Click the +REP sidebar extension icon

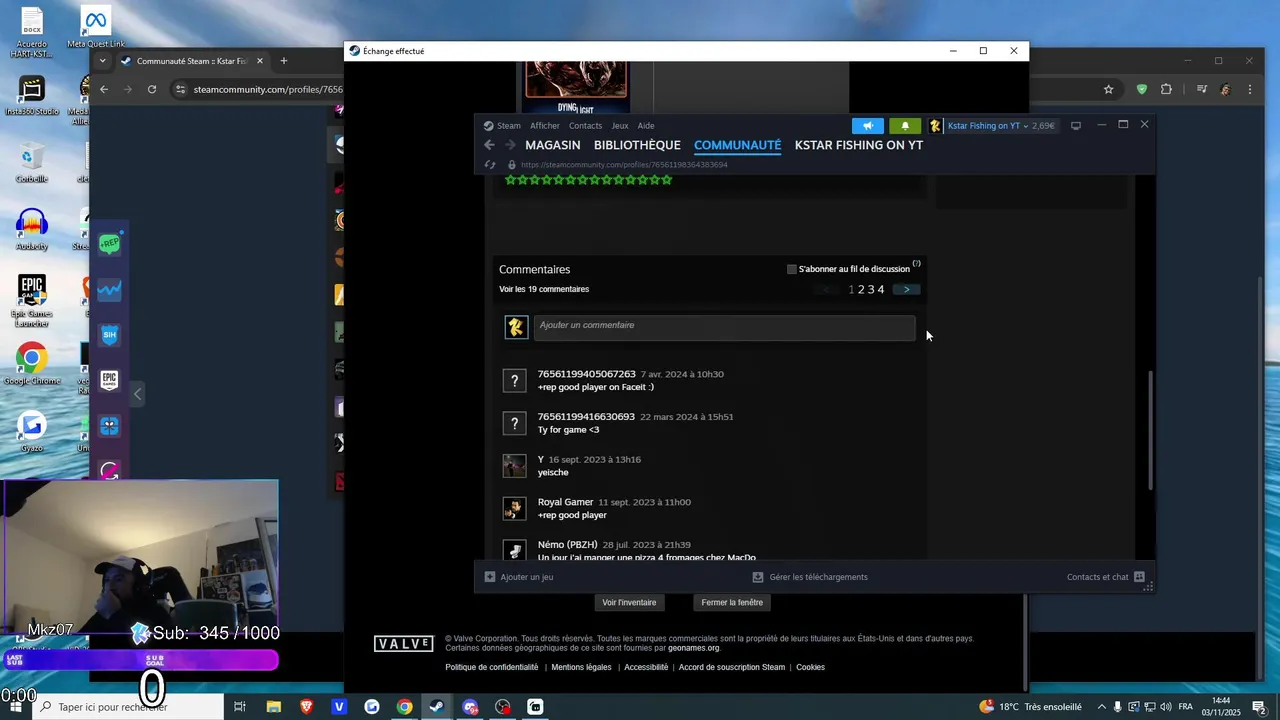click(109, 244)
